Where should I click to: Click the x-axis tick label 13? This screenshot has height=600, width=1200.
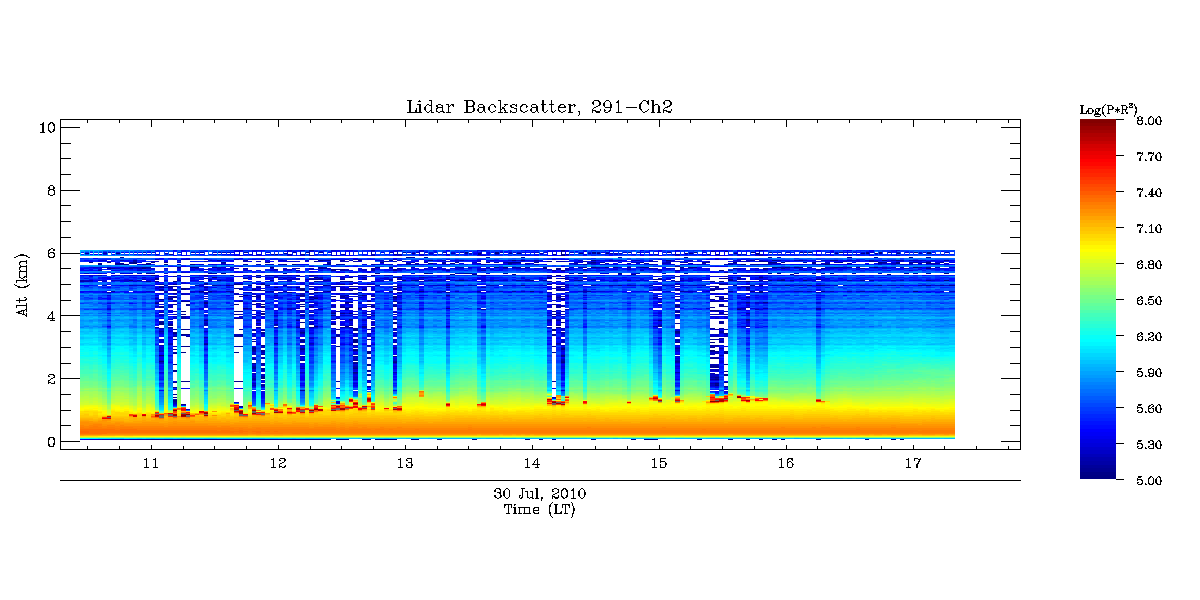(405, 464)
